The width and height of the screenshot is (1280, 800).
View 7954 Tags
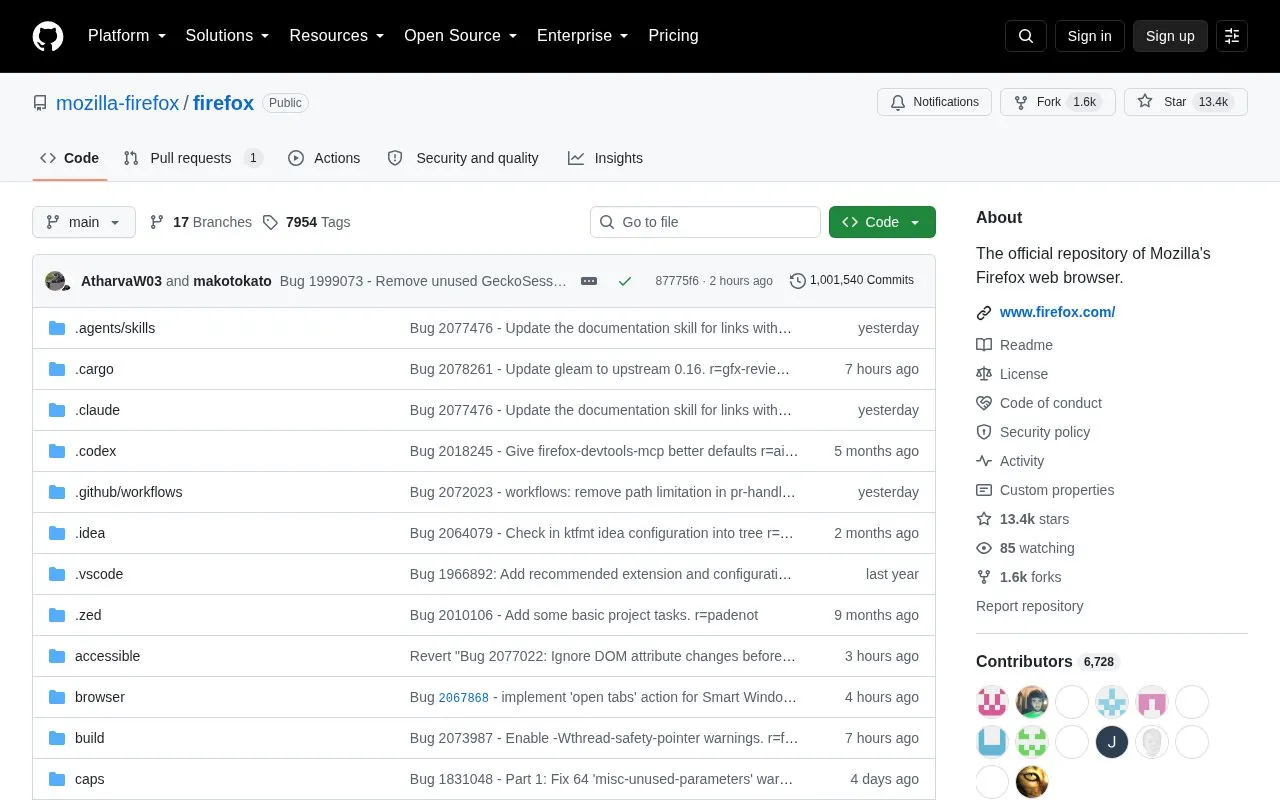tap(307, 222)
